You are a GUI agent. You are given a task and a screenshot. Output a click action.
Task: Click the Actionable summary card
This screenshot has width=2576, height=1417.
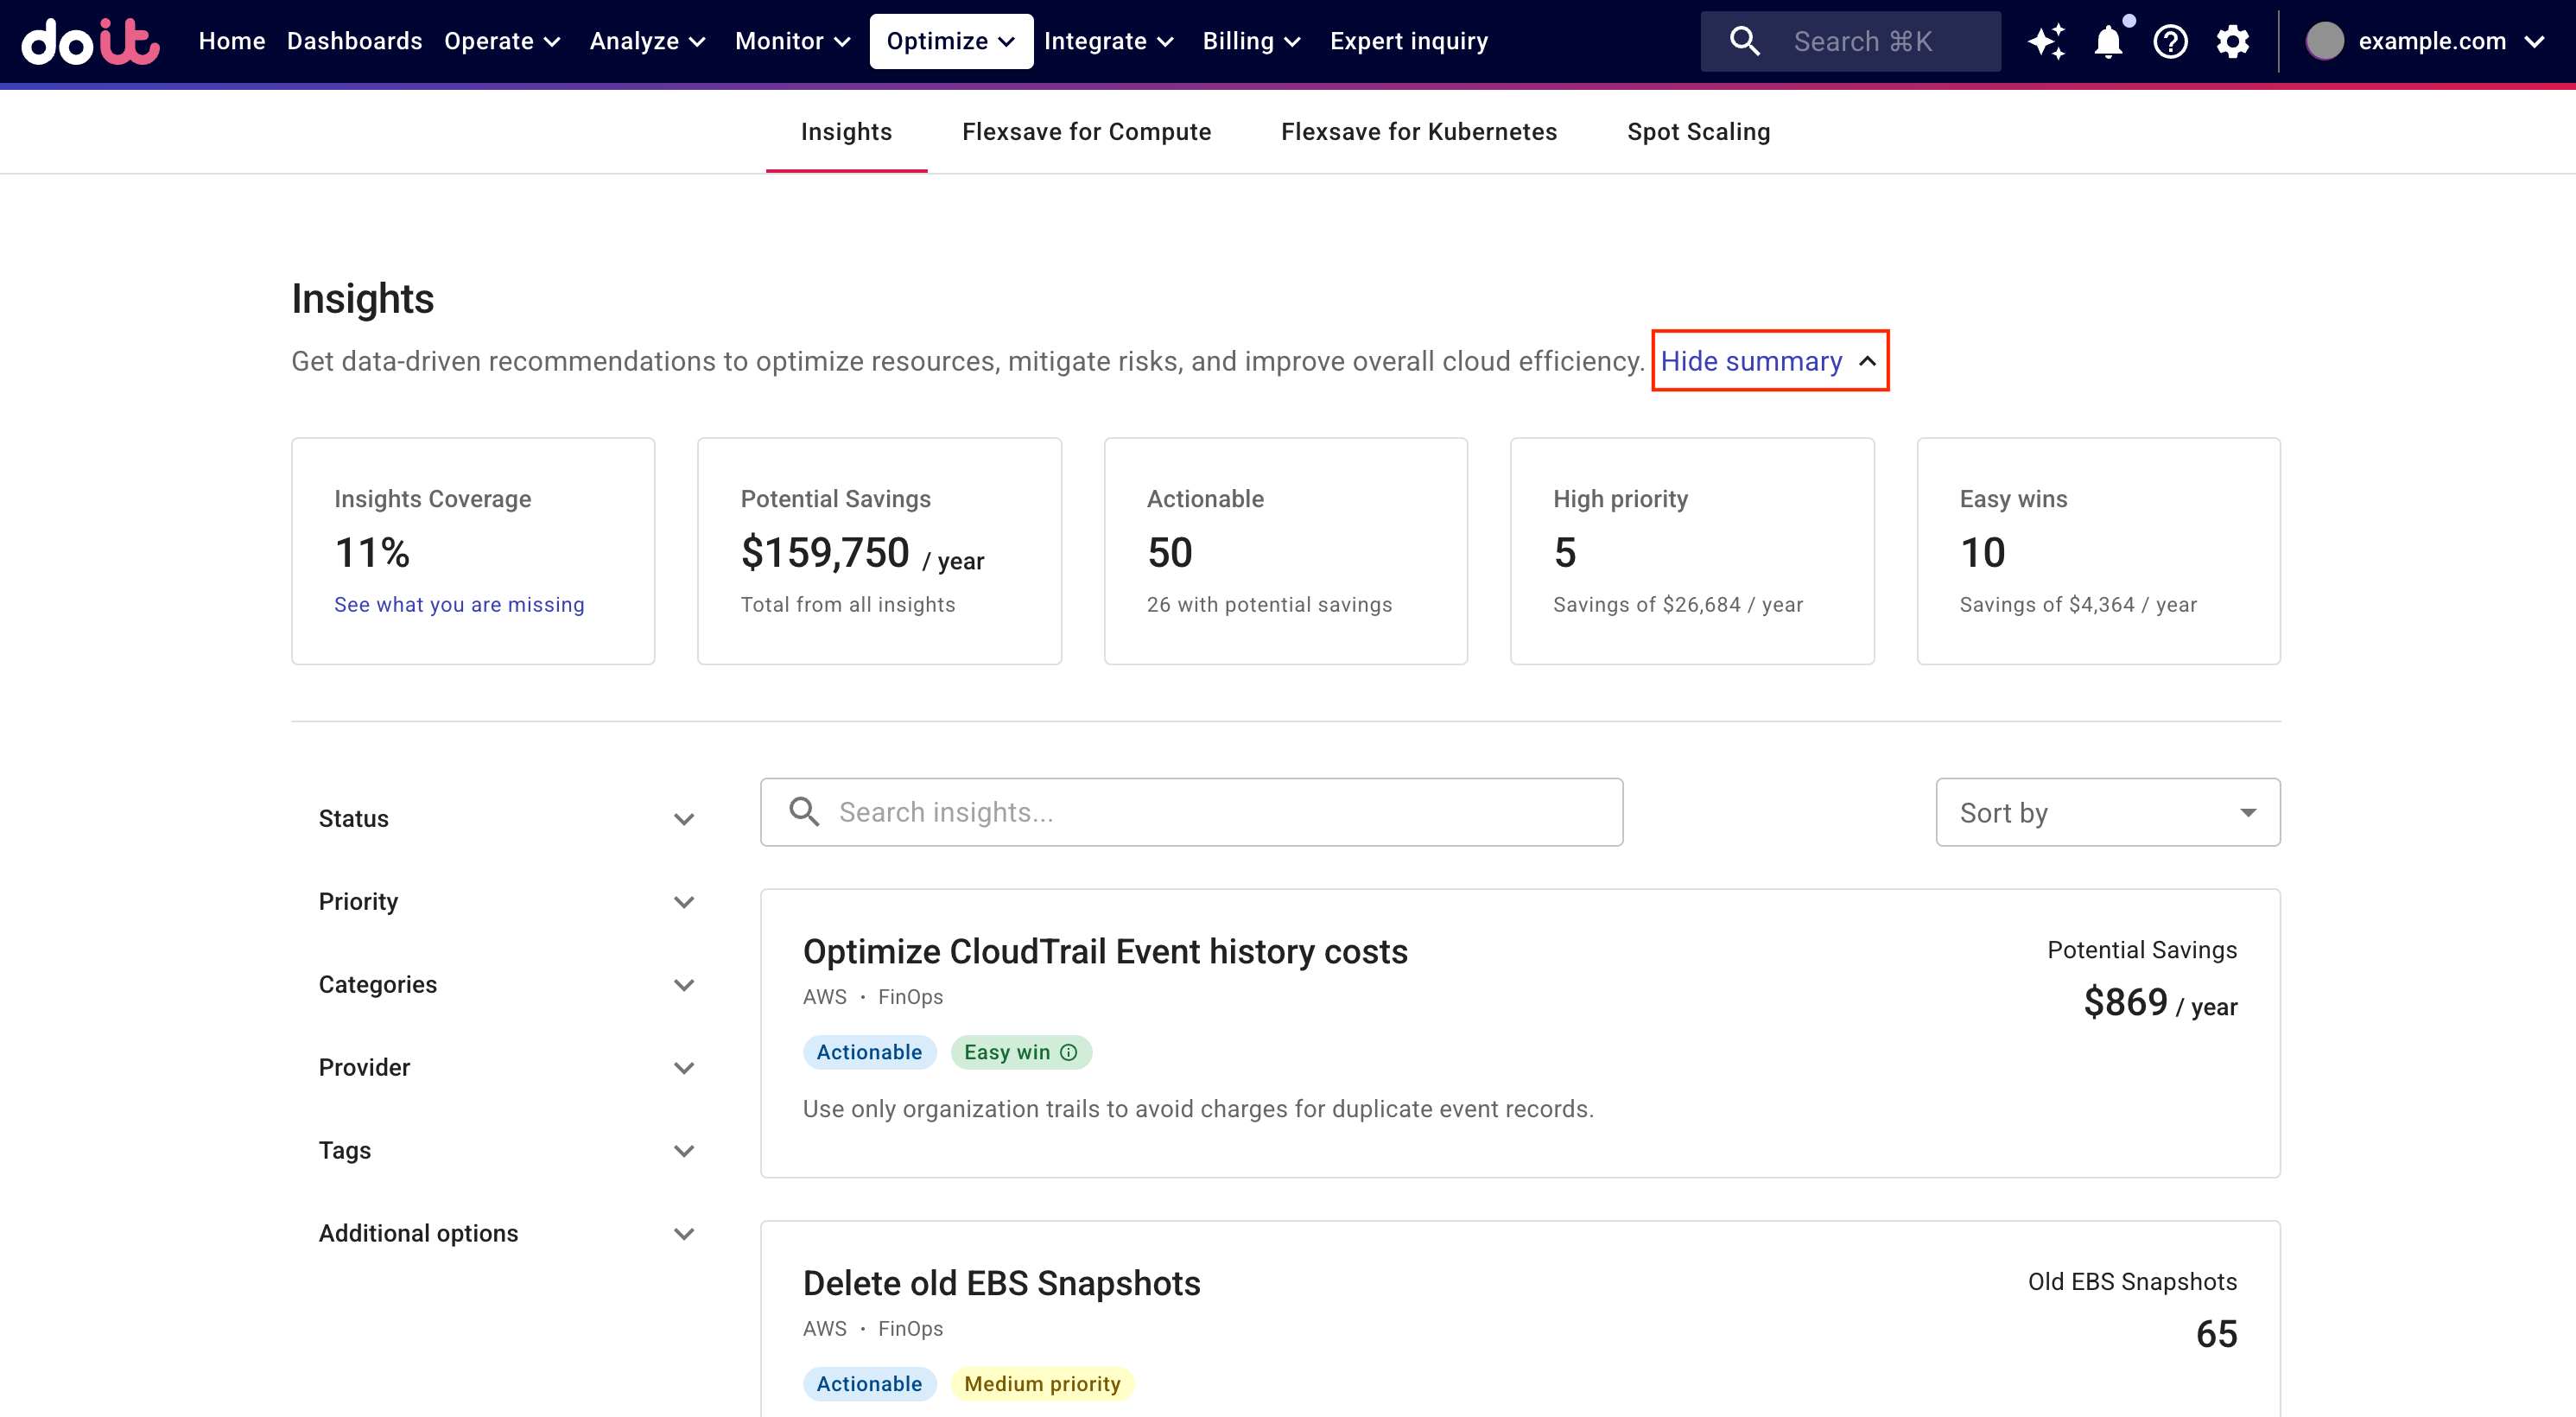tap(1285, 551)
